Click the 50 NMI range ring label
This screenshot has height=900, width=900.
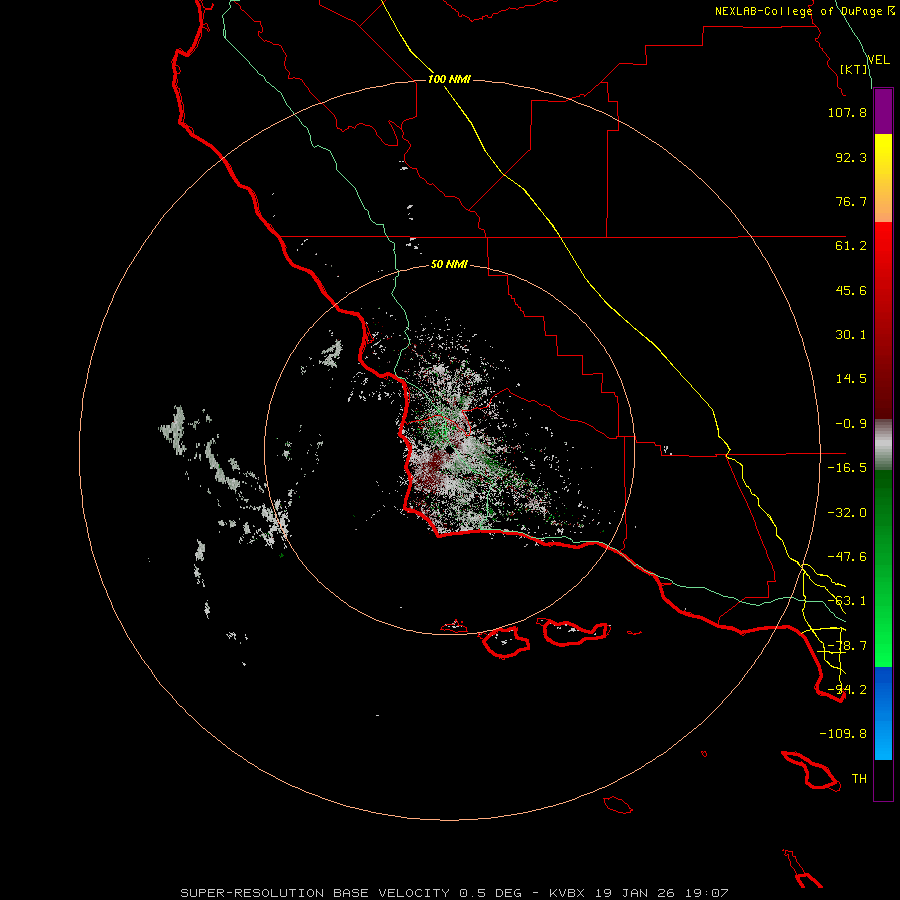coord(449,265)
